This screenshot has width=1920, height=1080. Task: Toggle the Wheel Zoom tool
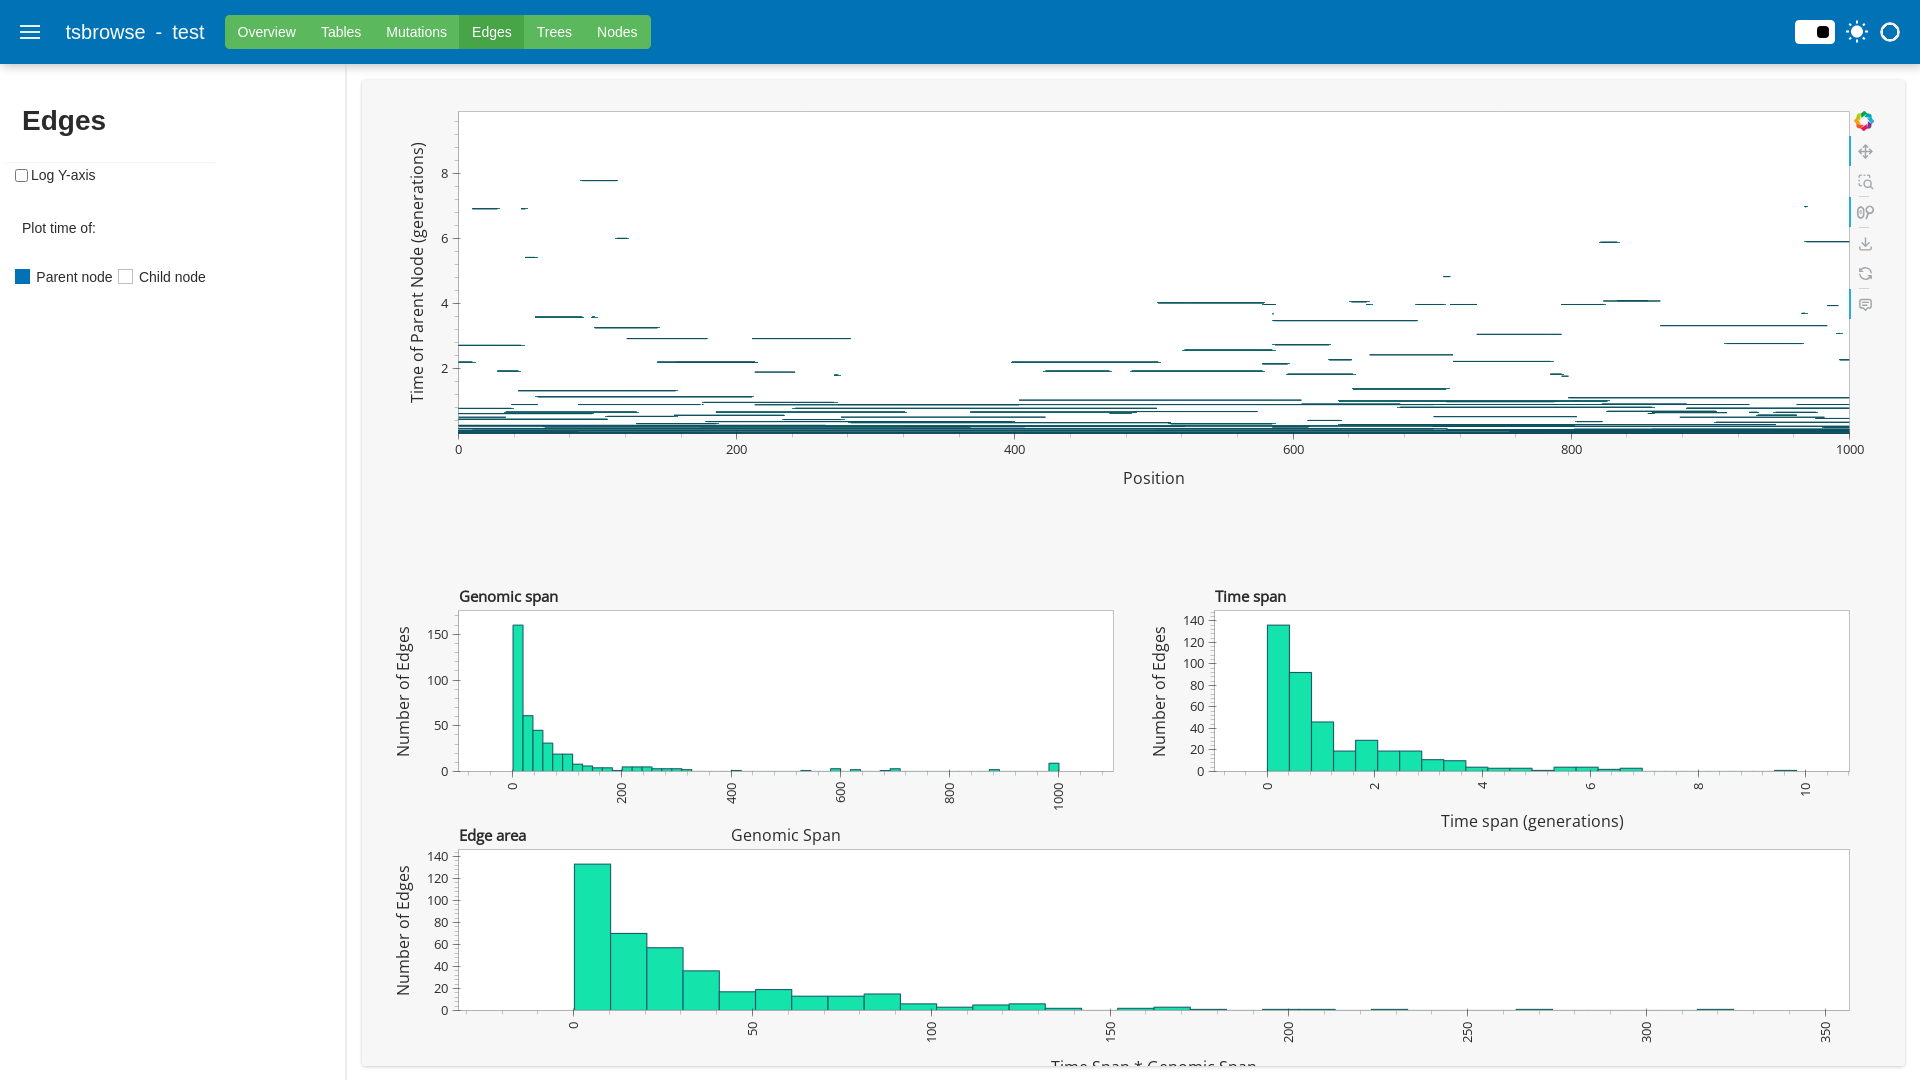[x=1865, y=213]
